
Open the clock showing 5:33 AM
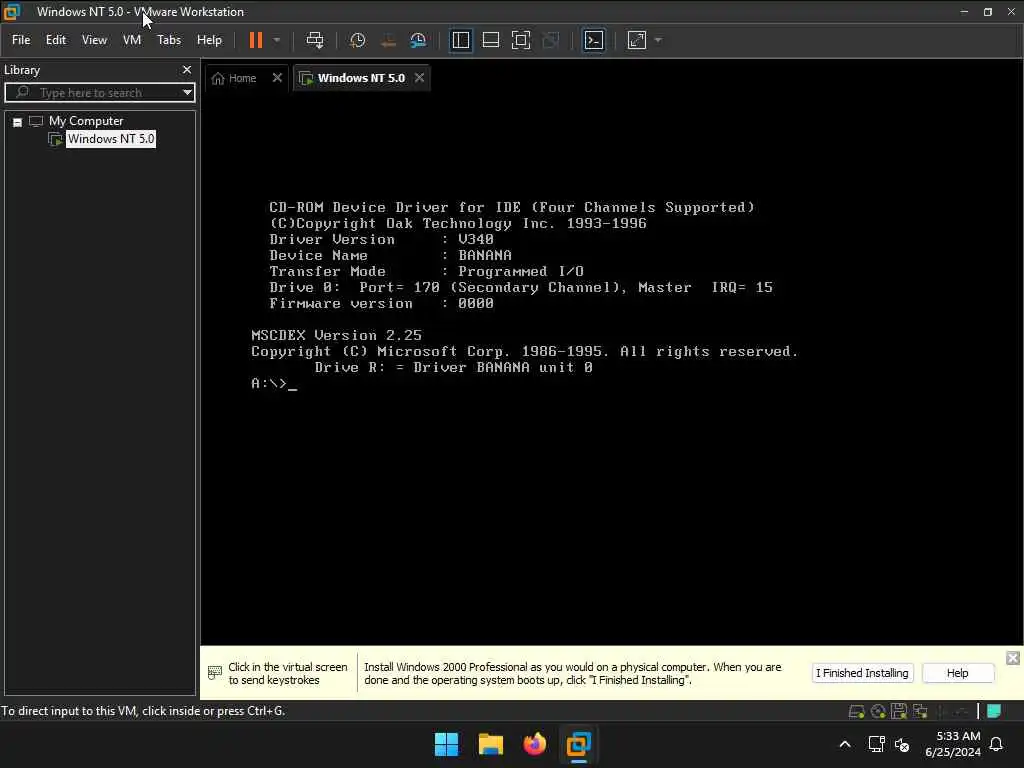coord(953,744)
